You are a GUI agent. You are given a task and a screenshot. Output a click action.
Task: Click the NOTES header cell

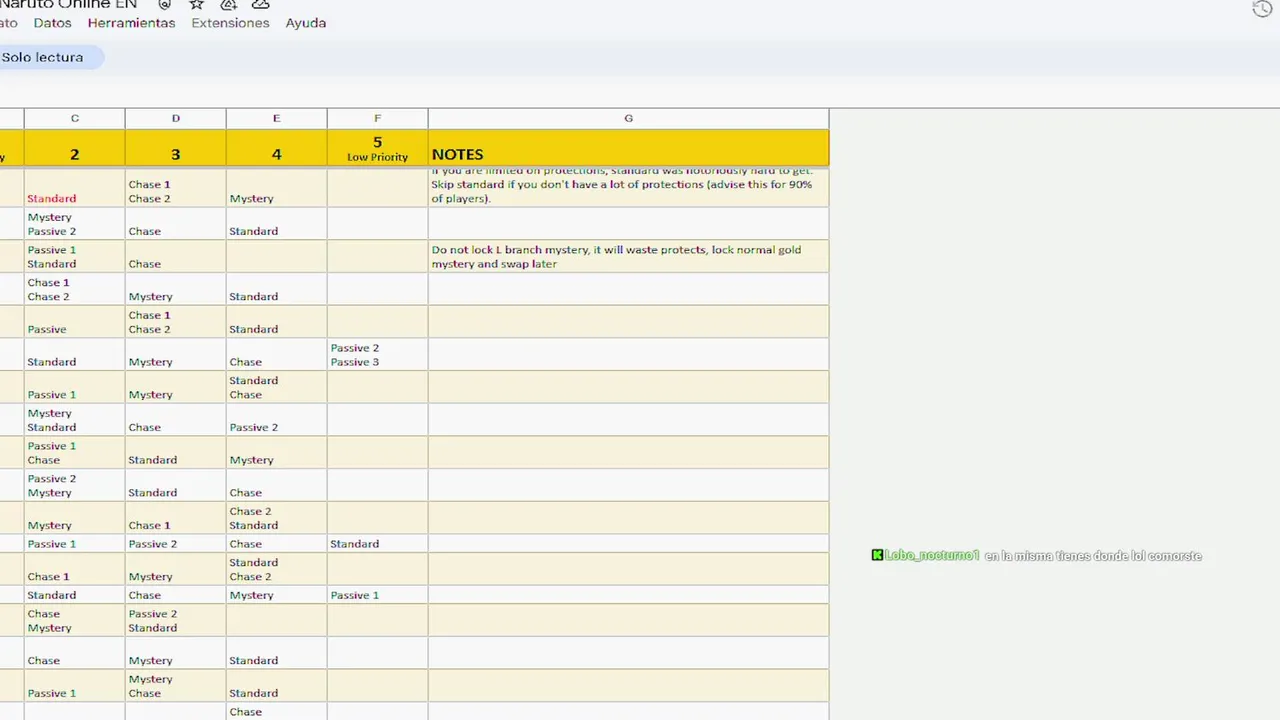[629, 148]
